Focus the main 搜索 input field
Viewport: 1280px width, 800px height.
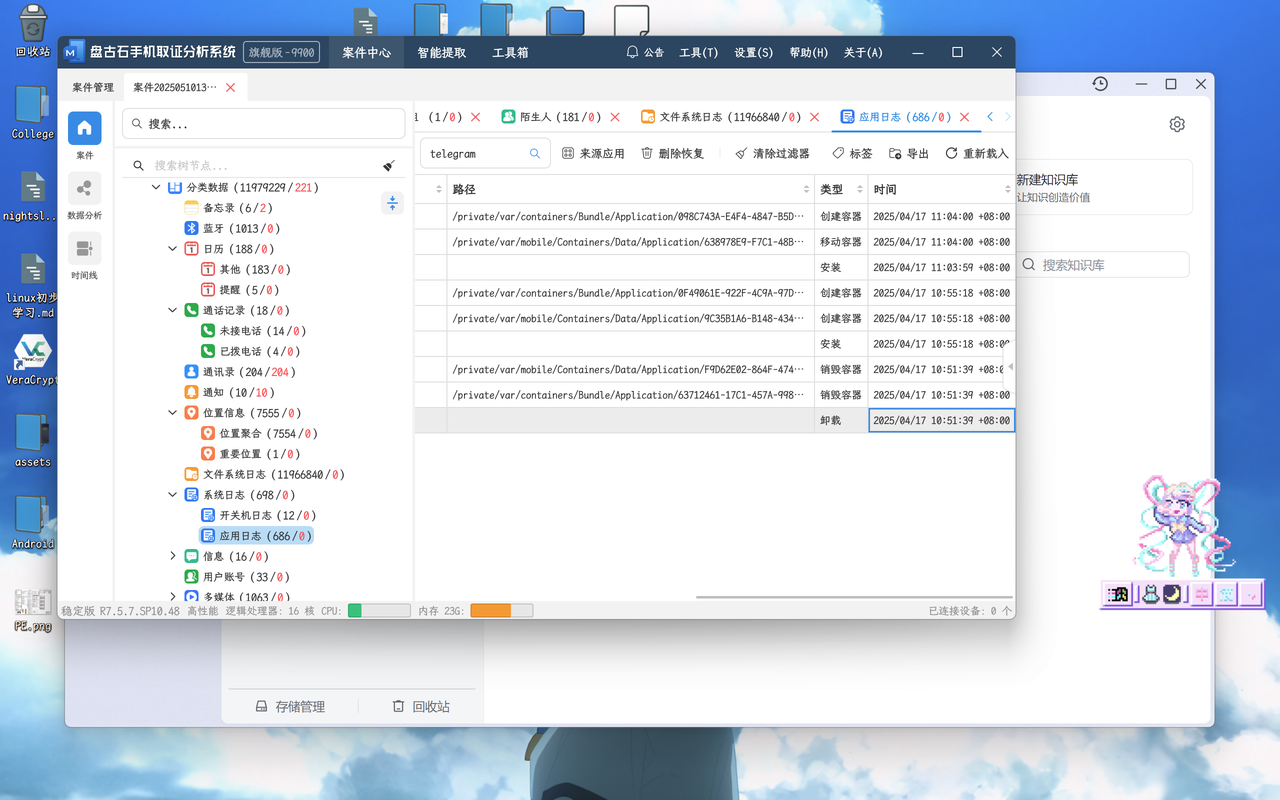pos(264,124)
